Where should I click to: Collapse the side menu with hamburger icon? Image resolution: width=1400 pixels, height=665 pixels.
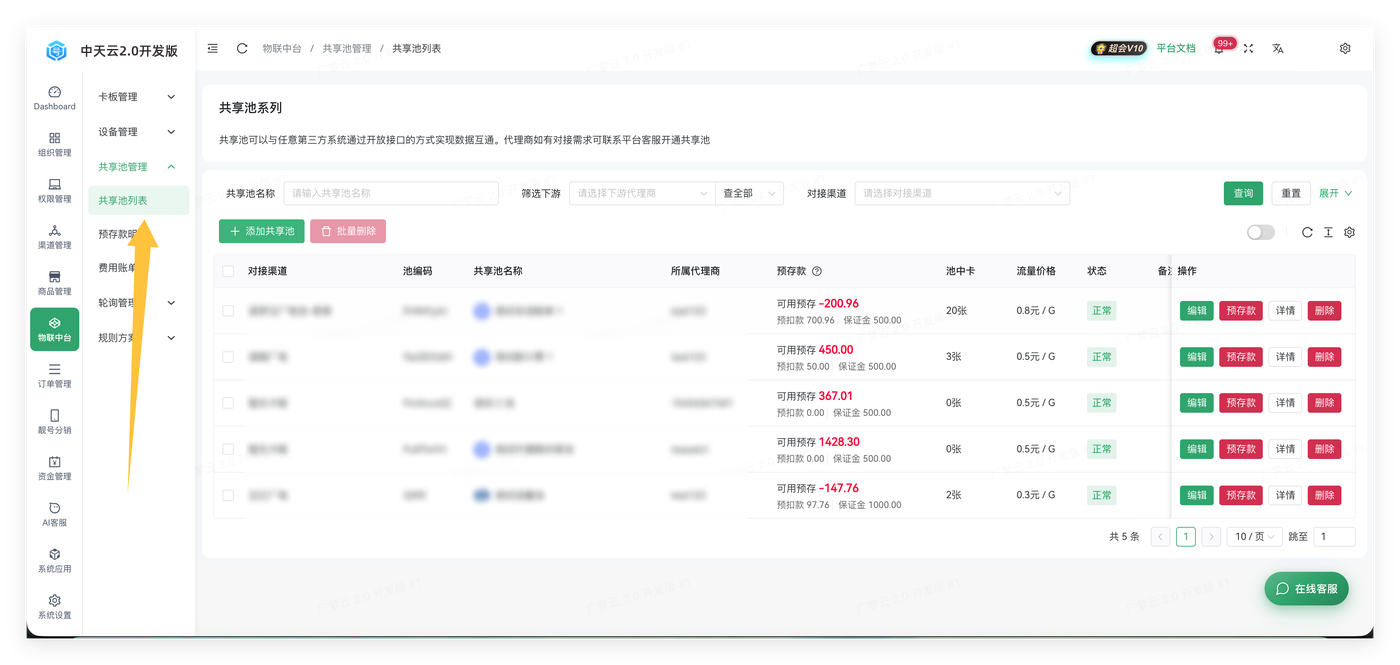213,48
